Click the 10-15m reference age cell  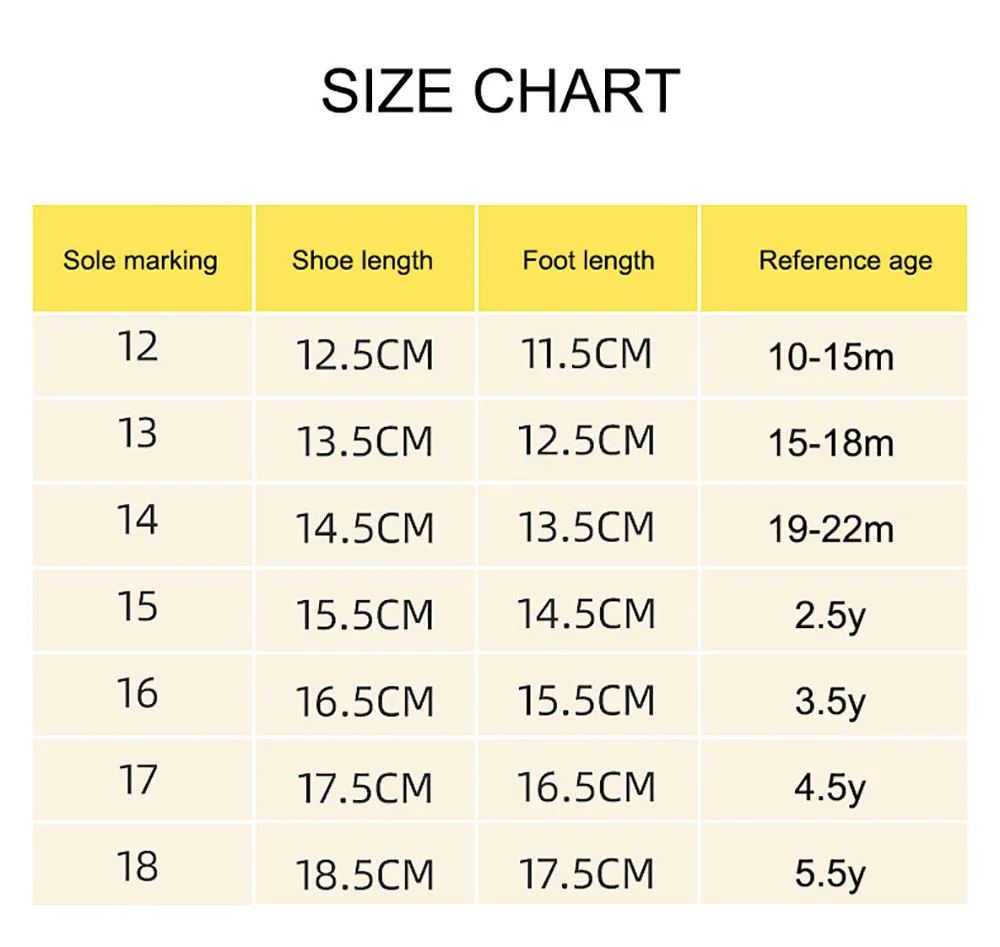(831, 357)
